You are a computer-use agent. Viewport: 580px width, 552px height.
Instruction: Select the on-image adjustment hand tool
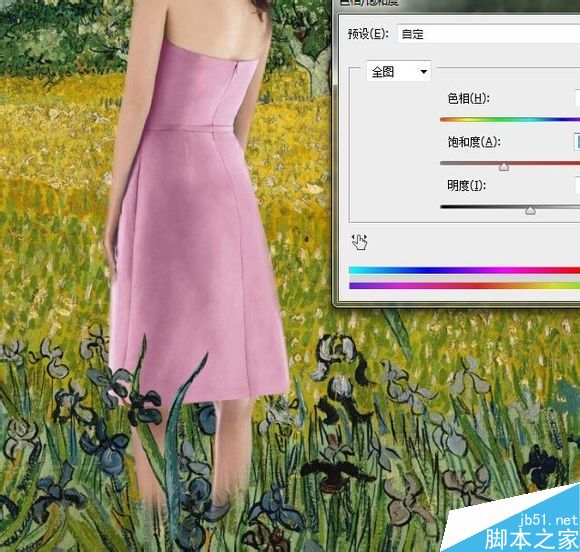pos(359,242)
